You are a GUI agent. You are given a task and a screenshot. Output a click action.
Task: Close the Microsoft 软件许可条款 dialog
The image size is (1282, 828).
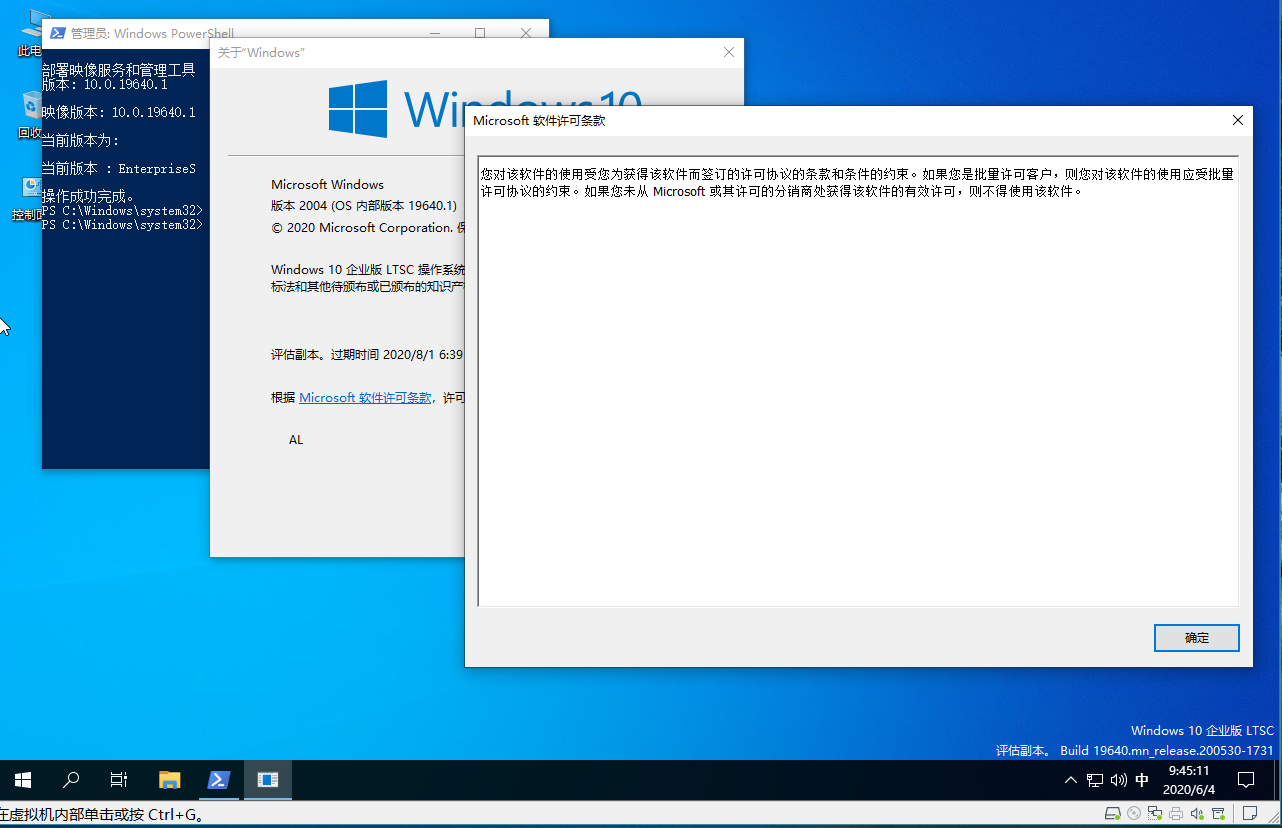point(1237,121)
